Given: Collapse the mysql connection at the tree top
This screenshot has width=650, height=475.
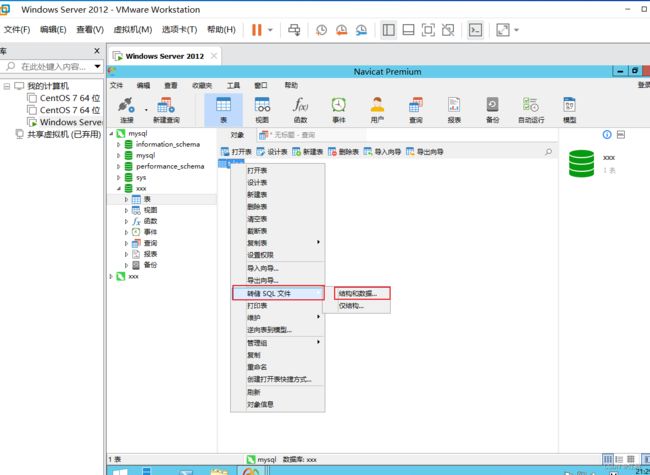Looking at the screenshot, I should [111, 133].
